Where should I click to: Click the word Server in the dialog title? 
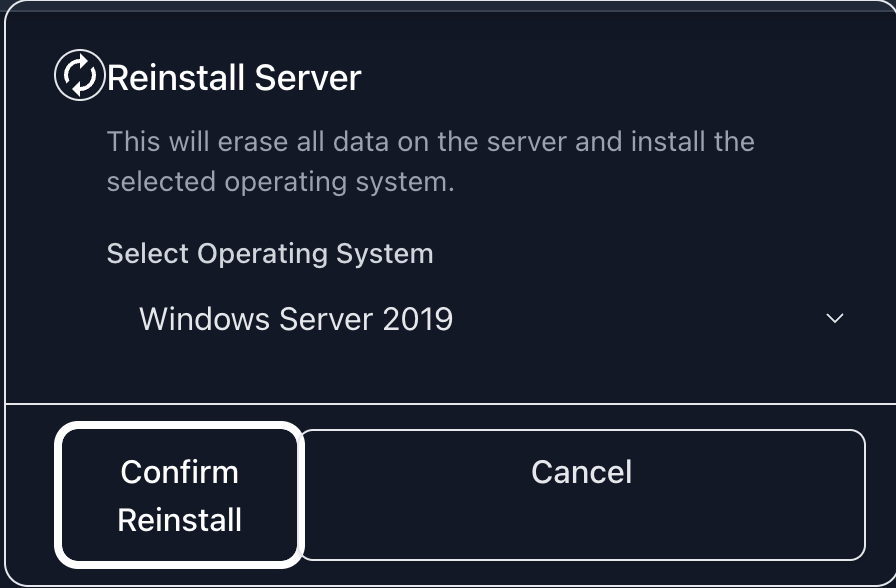307,77
